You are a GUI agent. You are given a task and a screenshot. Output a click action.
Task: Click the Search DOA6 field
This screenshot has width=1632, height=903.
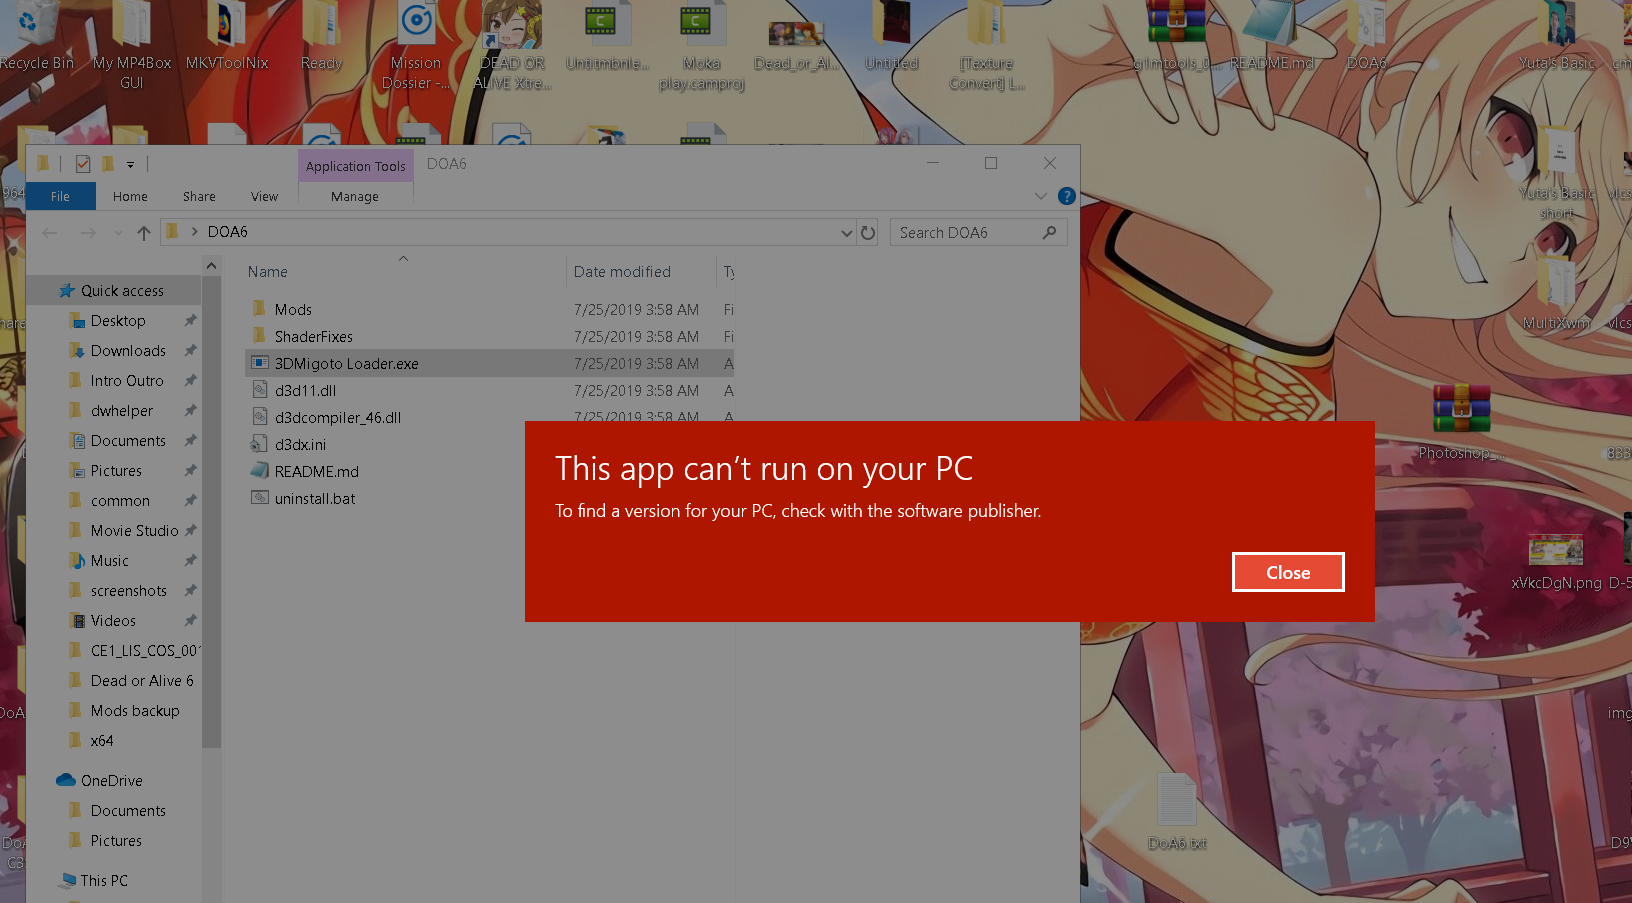click(x=978, y=232)
